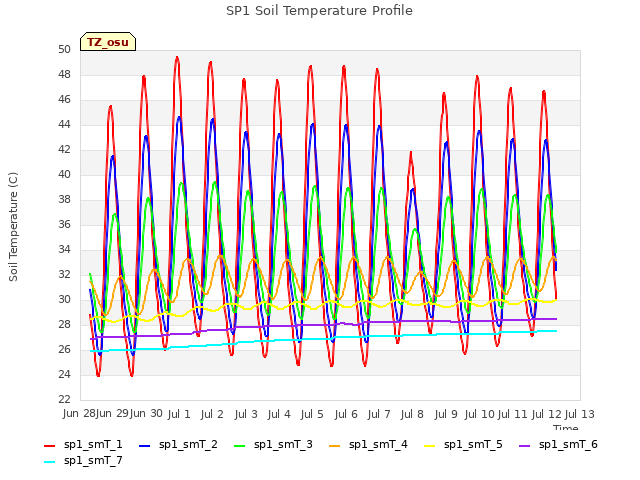Image resolution: width=640 pixels, height=480 pixels.
Task: Click the Jul 13 x-axis tick label
Action: point(580,414)
